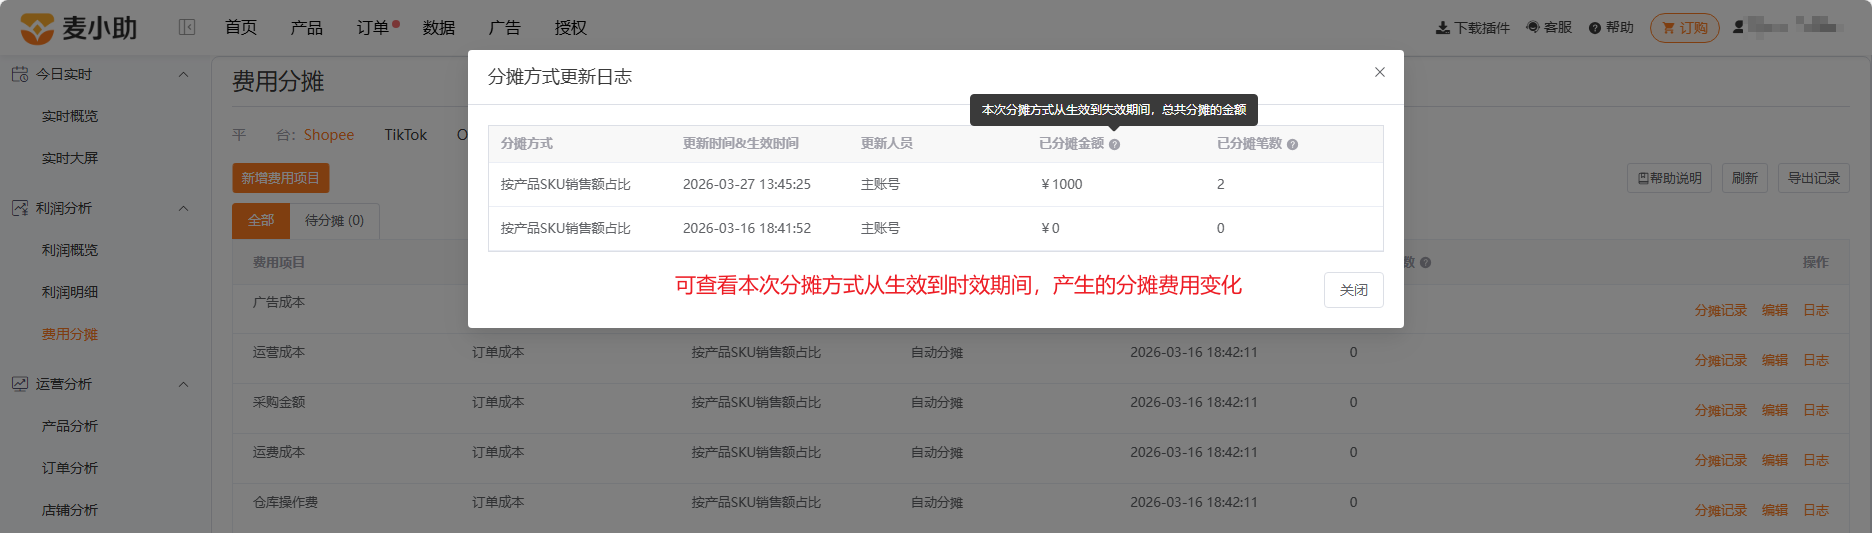This screenshot has width=1872, height=533.
Task: Open 产品分析 in the sidebar
Action: click(x=70, y=426)
